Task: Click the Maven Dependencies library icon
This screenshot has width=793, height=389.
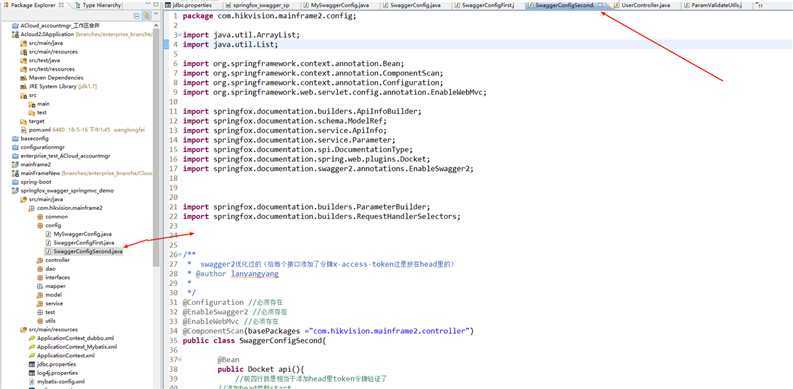Action: coord(24,78)
